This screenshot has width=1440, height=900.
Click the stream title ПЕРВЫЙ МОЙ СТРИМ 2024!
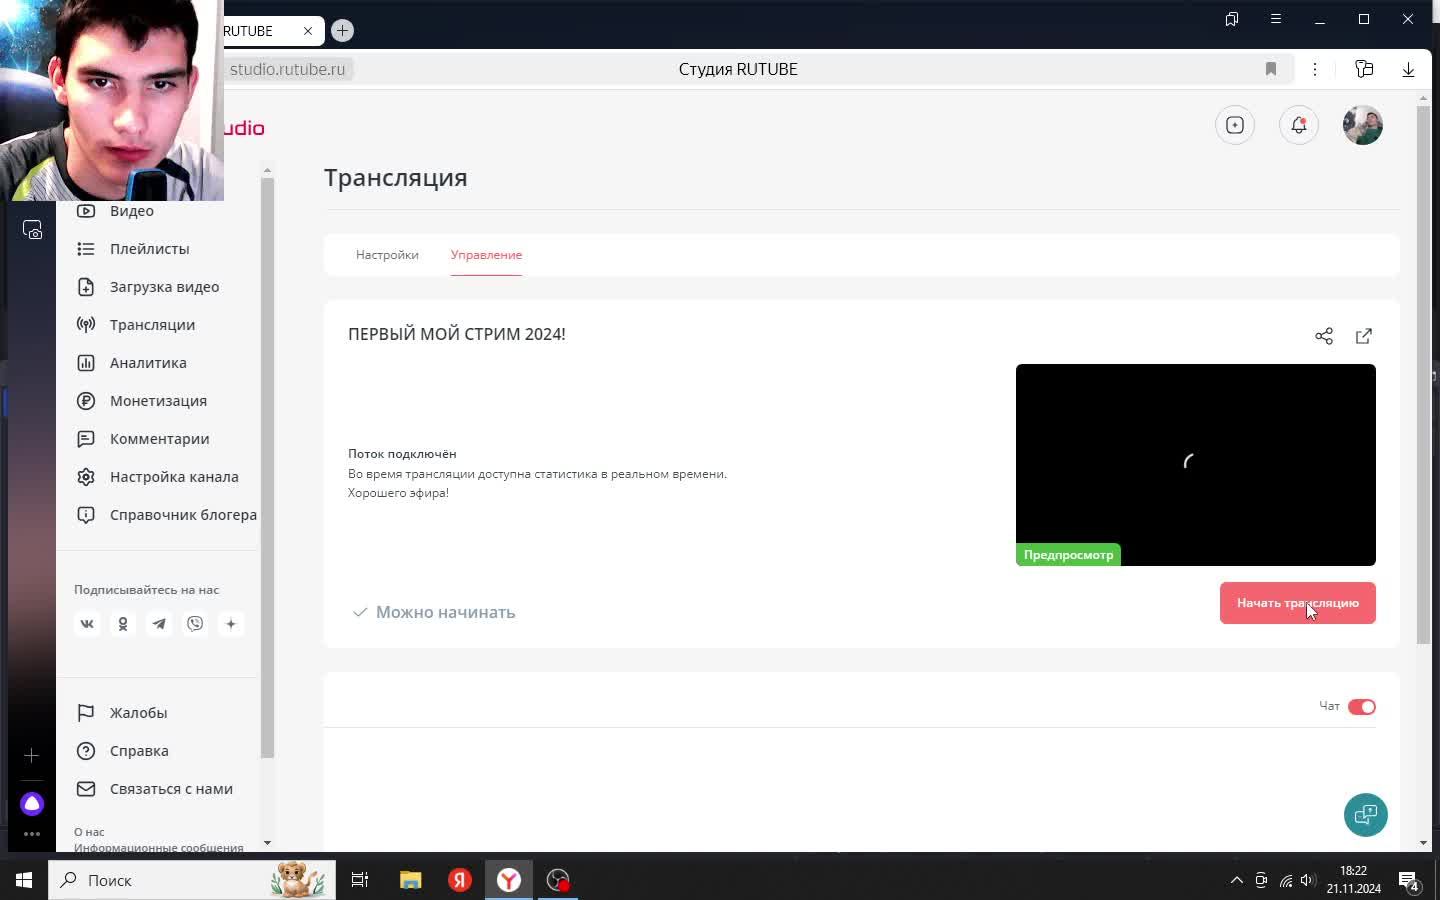457,334
